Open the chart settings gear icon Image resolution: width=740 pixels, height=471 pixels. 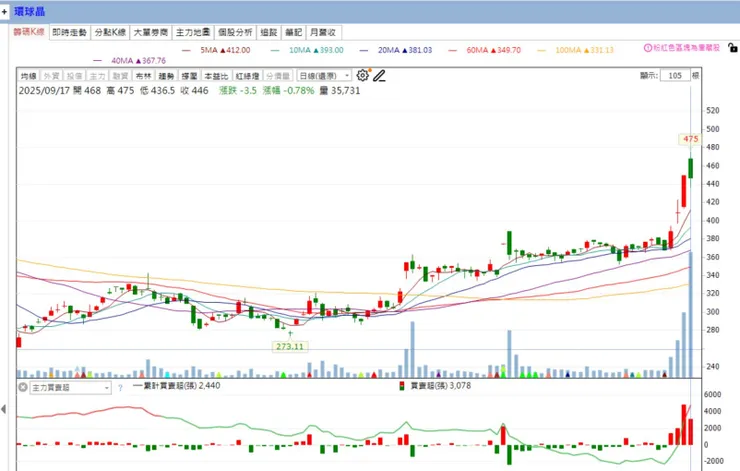(x=362, y=76)
